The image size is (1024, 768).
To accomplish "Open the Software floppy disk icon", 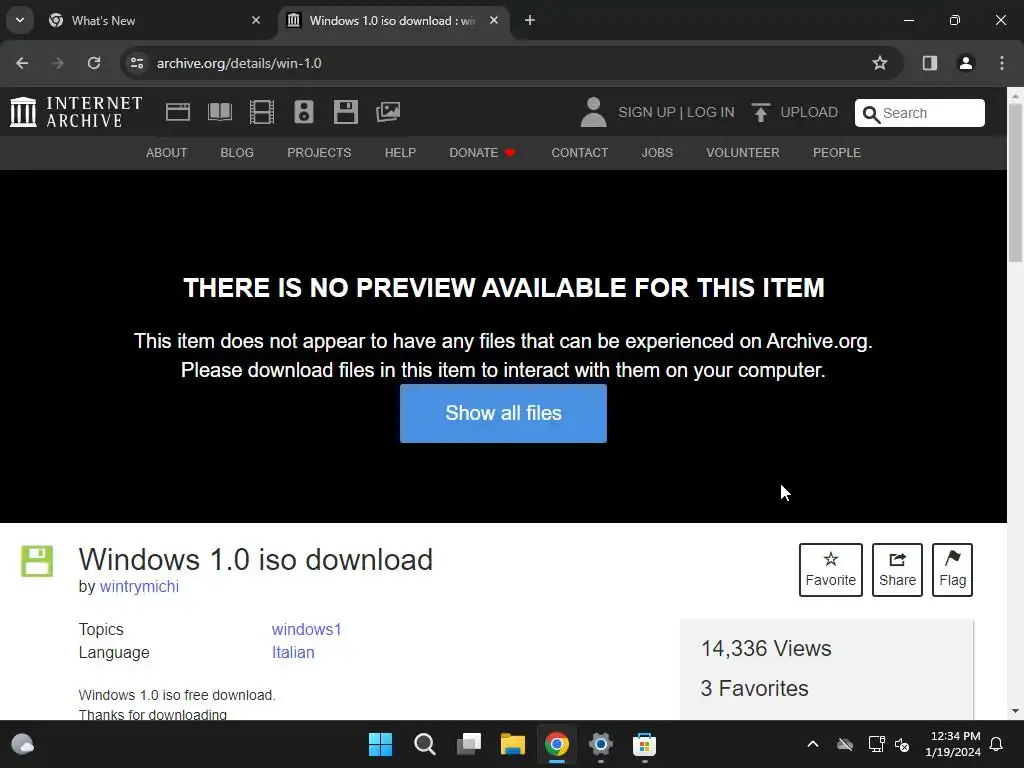I will (345, 112).
